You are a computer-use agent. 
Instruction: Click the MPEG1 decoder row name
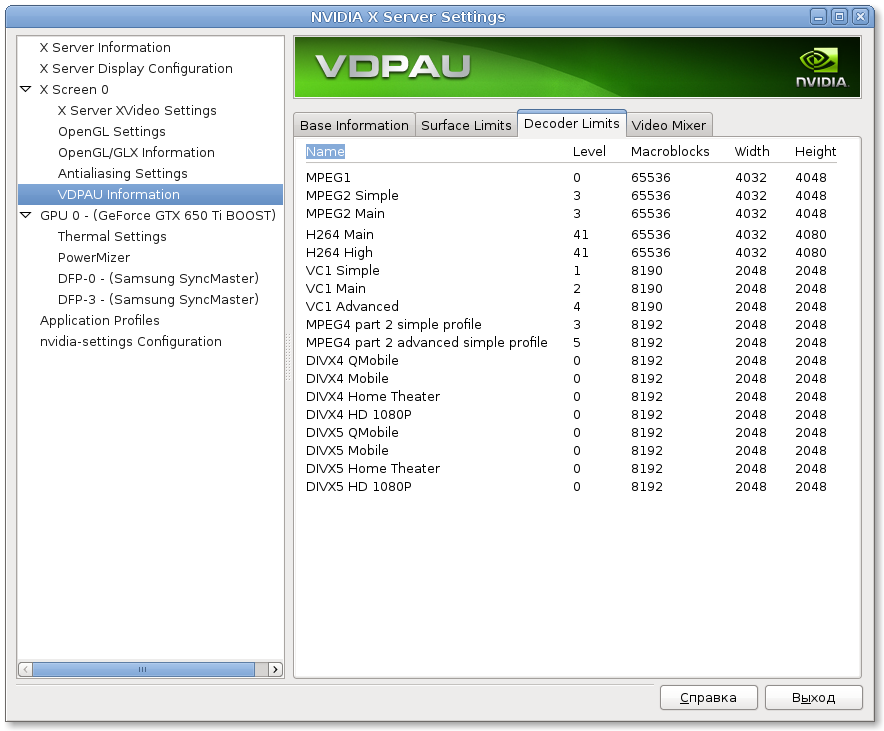pyautogui.click(x=328, y=178)
